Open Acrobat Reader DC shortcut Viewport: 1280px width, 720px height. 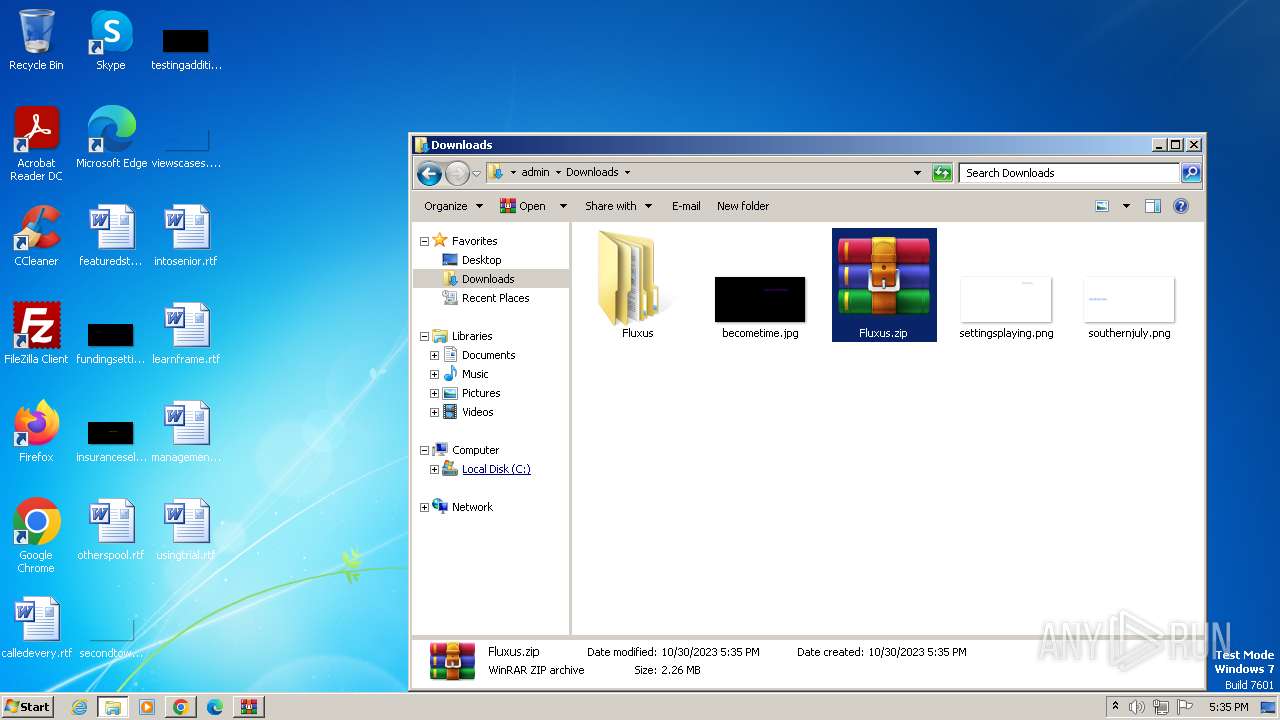[x=36, y=143]
